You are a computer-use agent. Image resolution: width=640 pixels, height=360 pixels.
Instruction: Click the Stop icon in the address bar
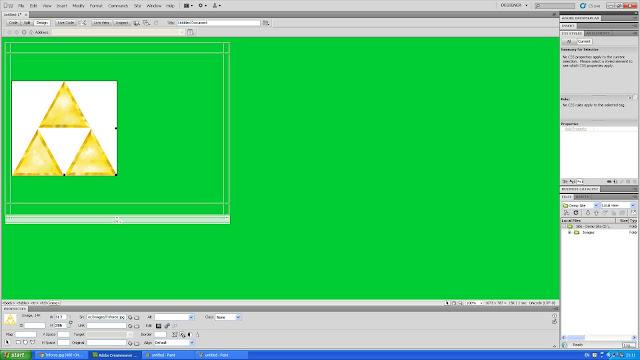pyautogui.click(x=24, y=32)
